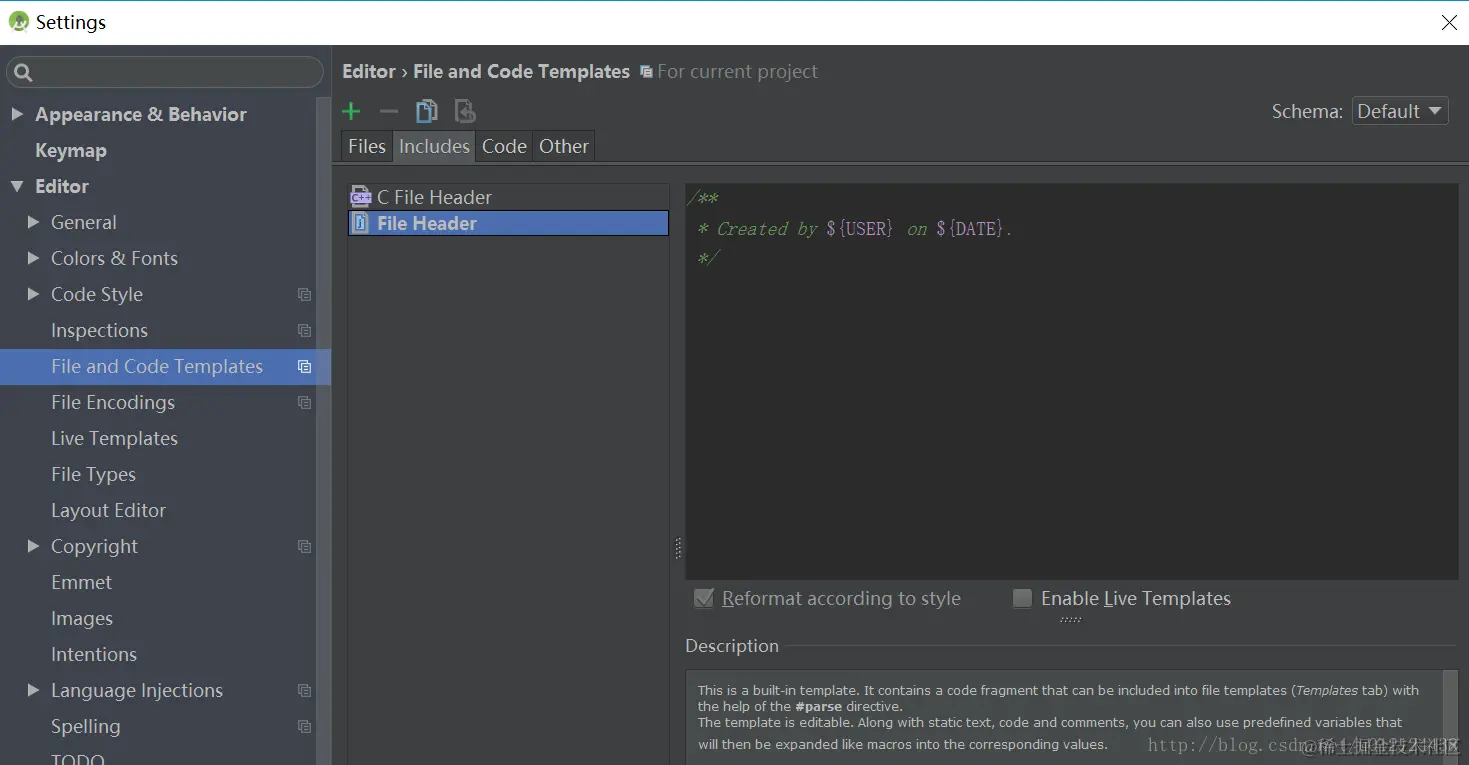Image resolution: width=1469 pixels, height=765 pixels.
Task: Click project-level icon beside File and Code Templates
Action: (x=305, y=367)
